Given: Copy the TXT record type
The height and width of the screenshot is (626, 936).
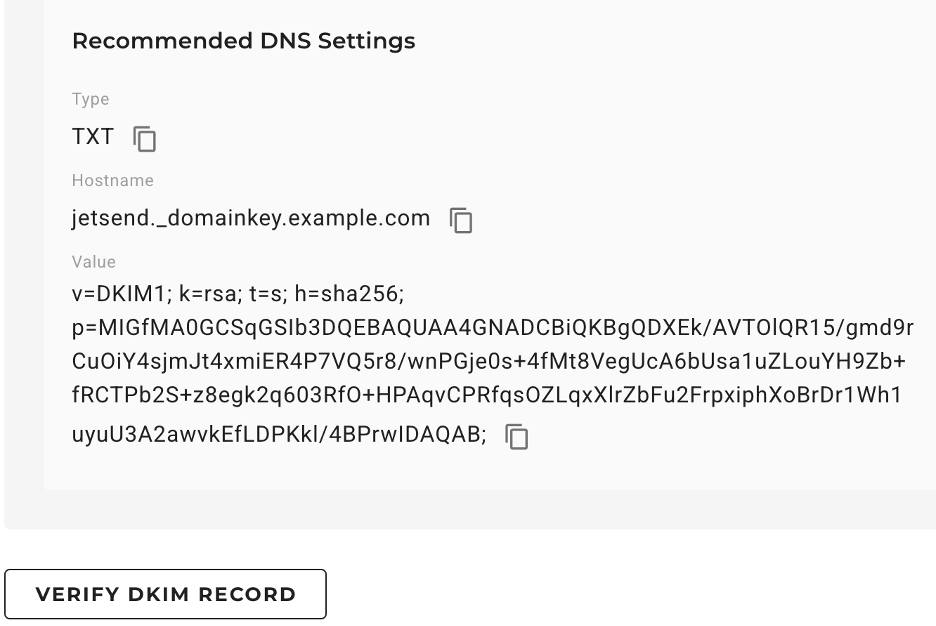Looking at the screenshot, I should (146, 139).
